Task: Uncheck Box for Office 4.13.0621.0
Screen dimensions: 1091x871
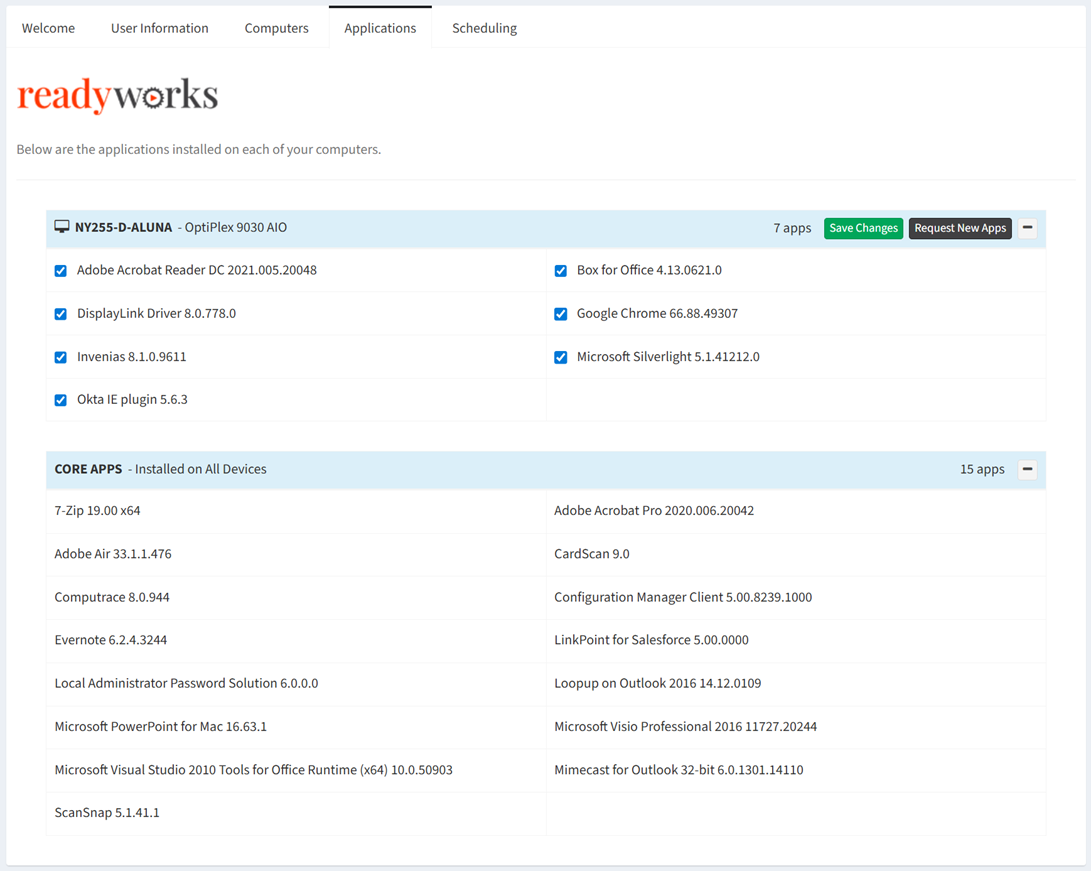Action: (x=560, y=271)
